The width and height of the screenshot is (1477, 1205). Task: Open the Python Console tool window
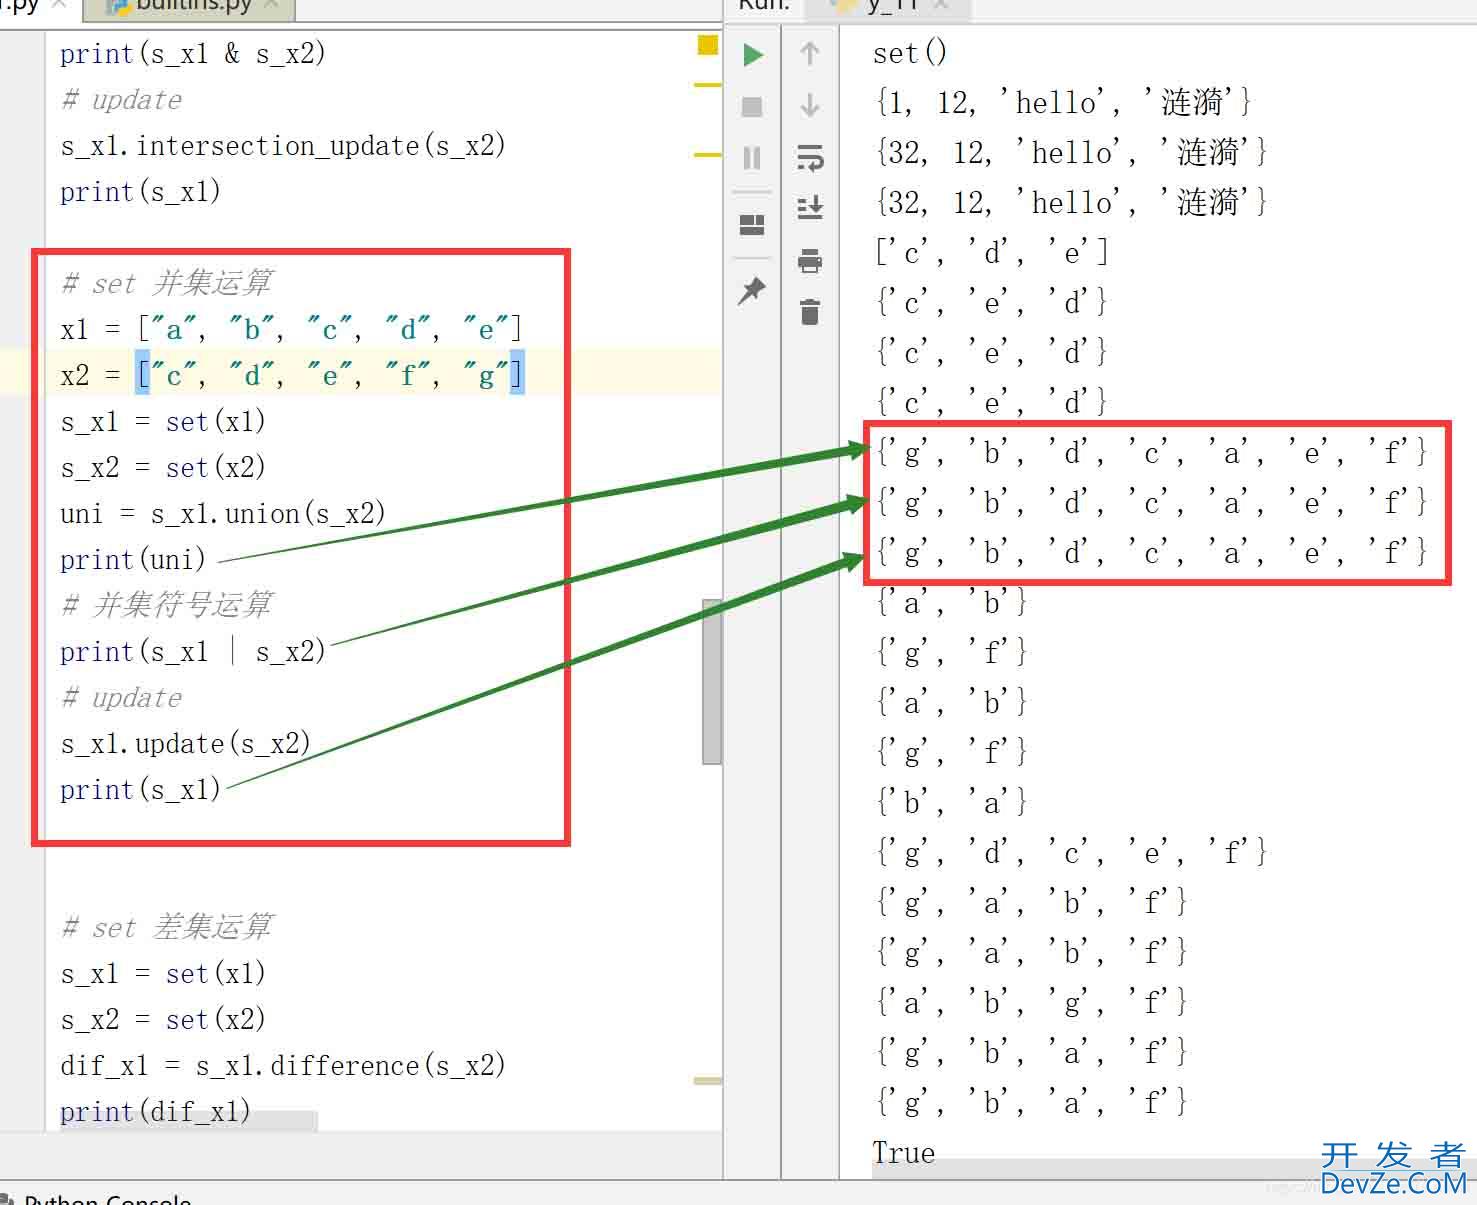(x=106, y=1198)
